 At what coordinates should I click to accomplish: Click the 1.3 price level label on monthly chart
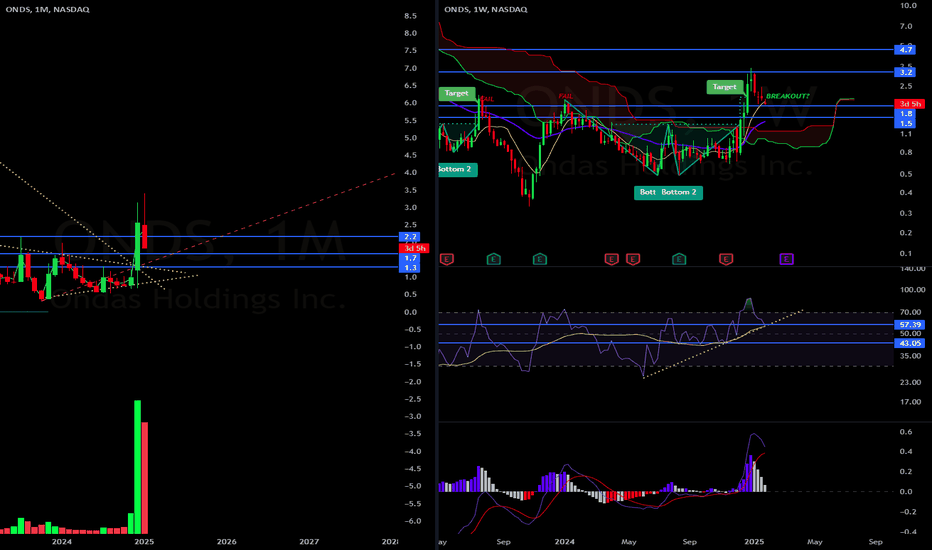[x=410, y=268]
